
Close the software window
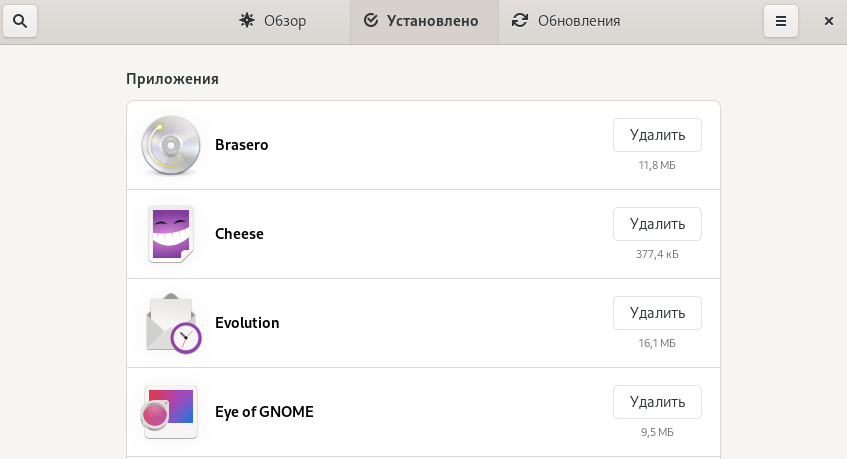(x=828, y=21)
